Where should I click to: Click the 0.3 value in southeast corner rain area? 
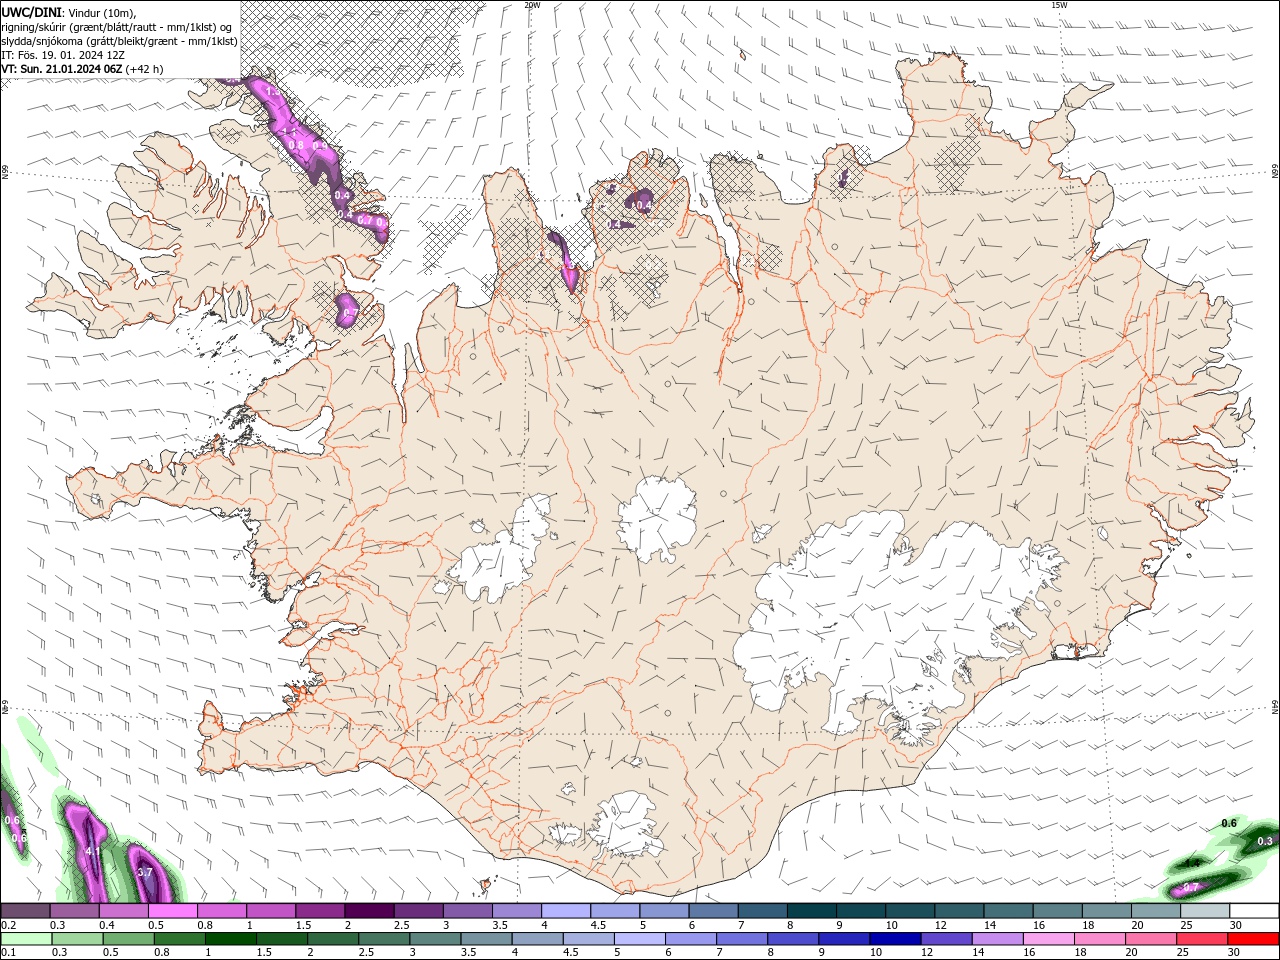pyautogui.click(x=1265, y=842)
